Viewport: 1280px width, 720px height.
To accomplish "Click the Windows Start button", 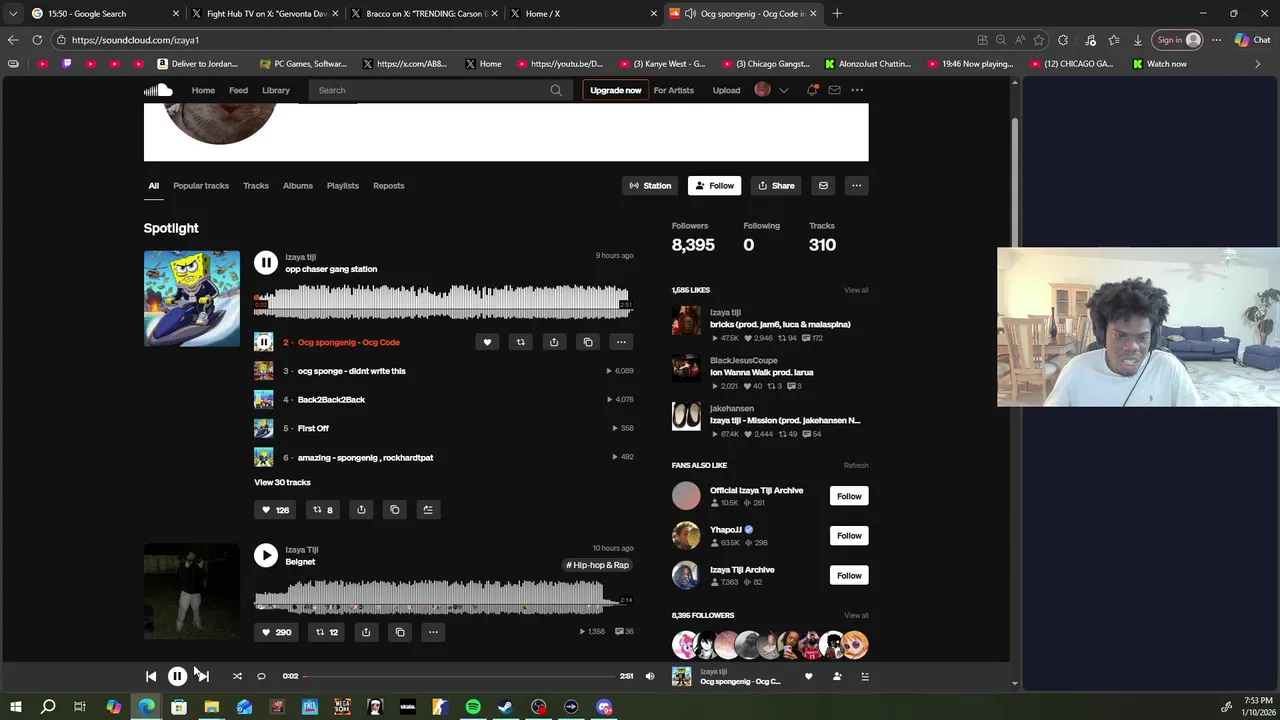I will coord(15,707).
